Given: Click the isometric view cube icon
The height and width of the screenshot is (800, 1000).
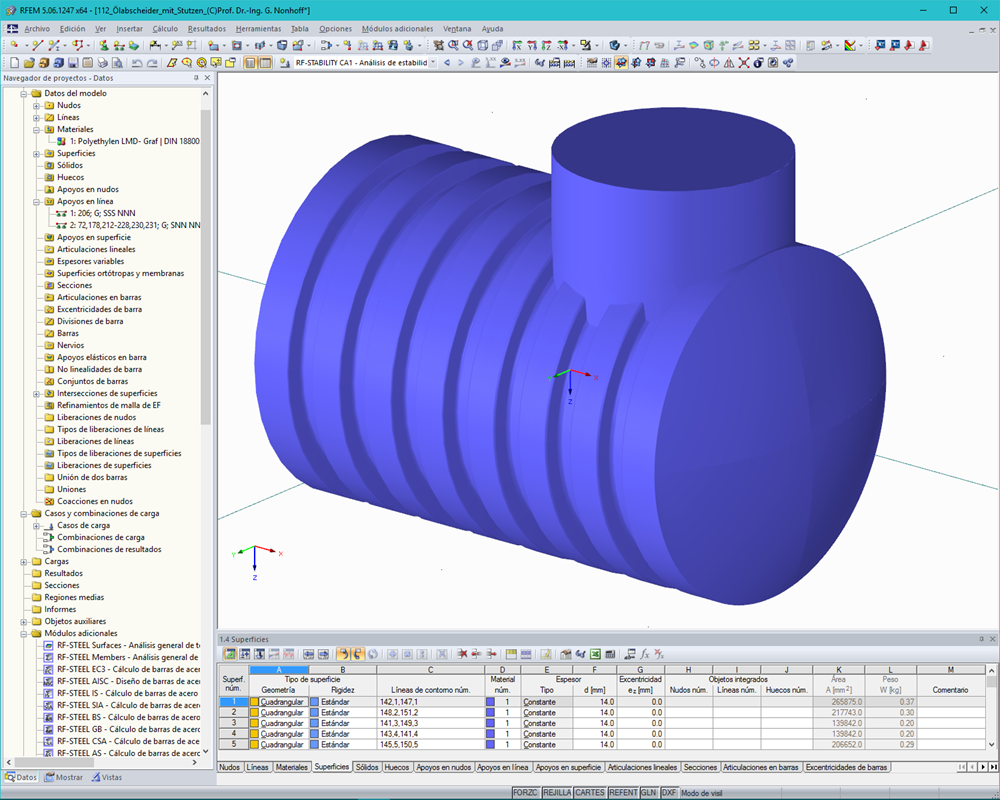Looking at the screenshot, I should (x=483, y=45).
